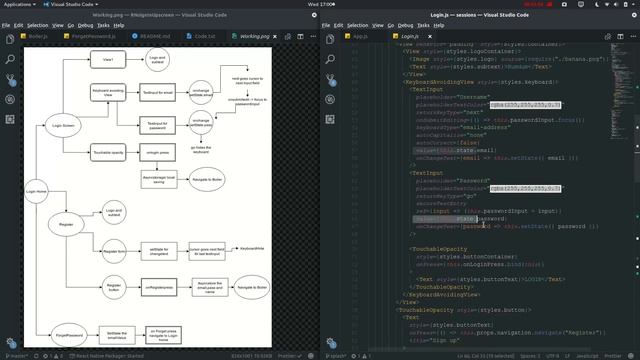This screenshot has width=640, height=360.
Task: Open Debug view in Login.js VS Code window
Action: (x=330, y=99)
